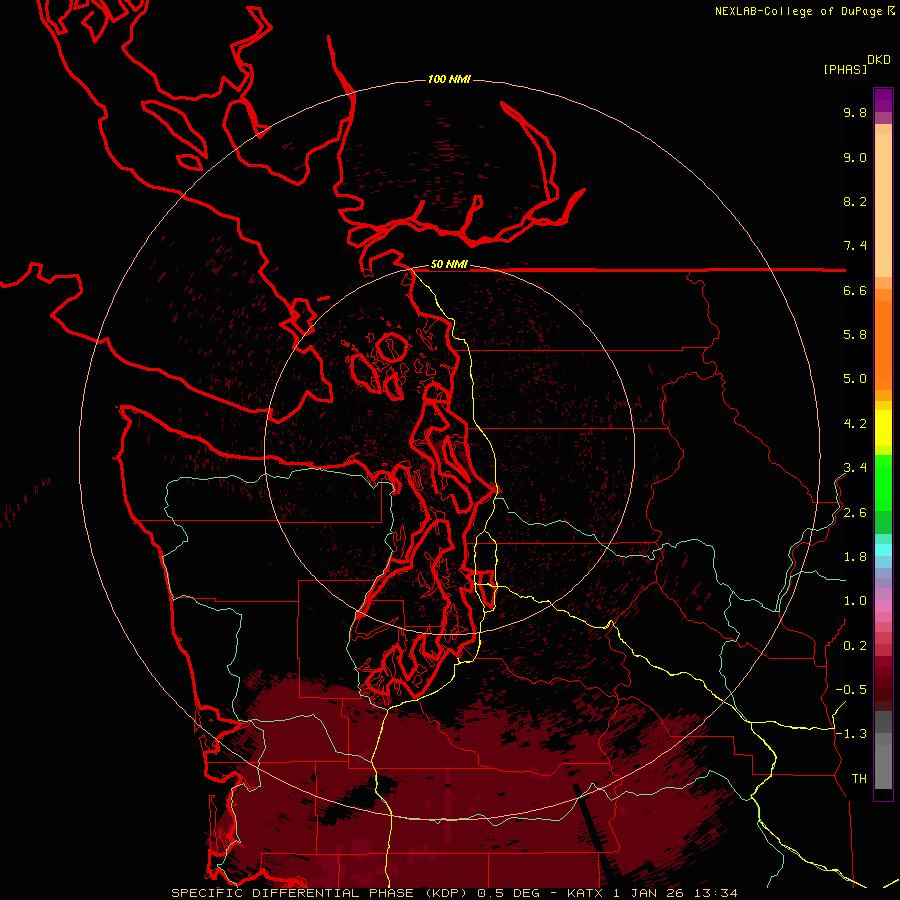Click the -0.5 scale value

851,690
